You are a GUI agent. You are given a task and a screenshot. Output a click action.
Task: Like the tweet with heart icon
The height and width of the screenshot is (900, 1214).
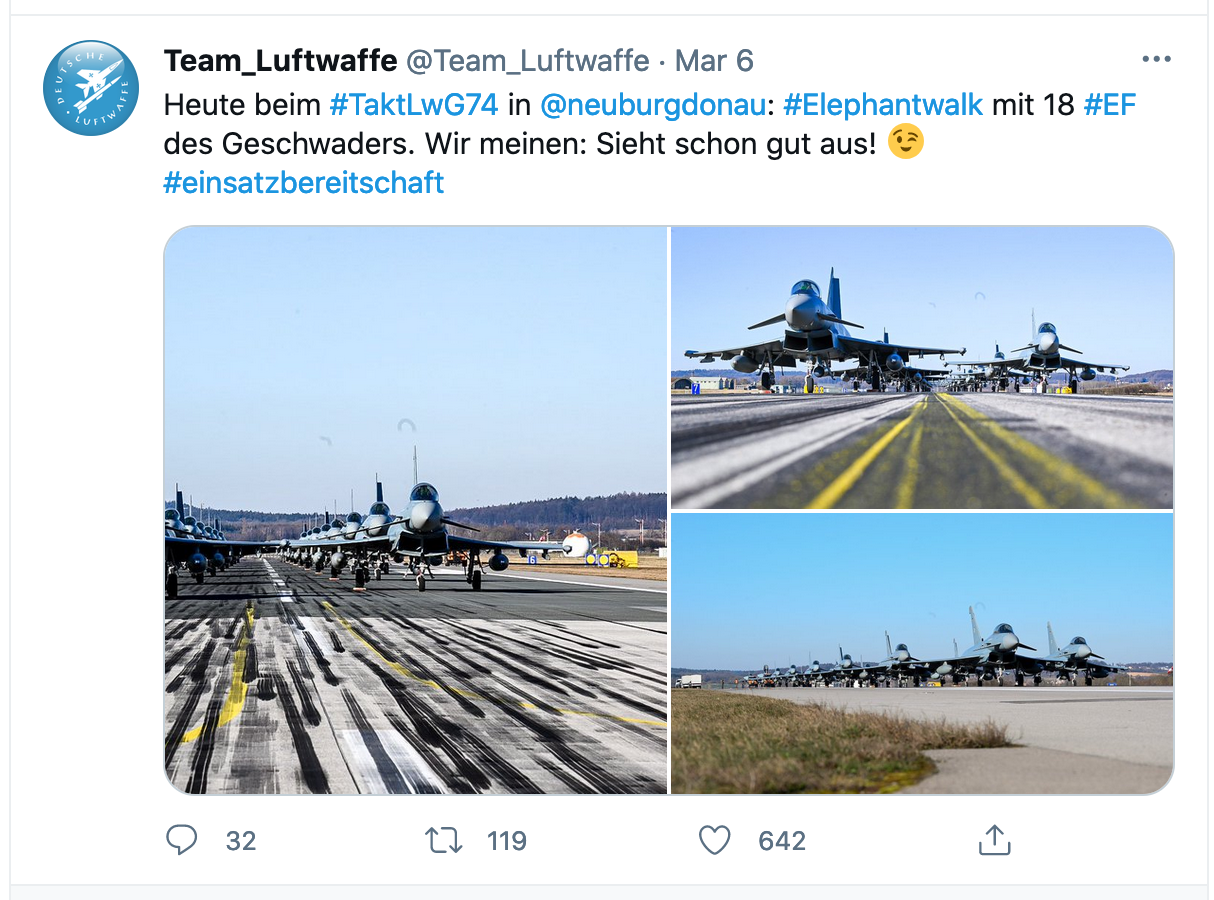pos(714,840)
